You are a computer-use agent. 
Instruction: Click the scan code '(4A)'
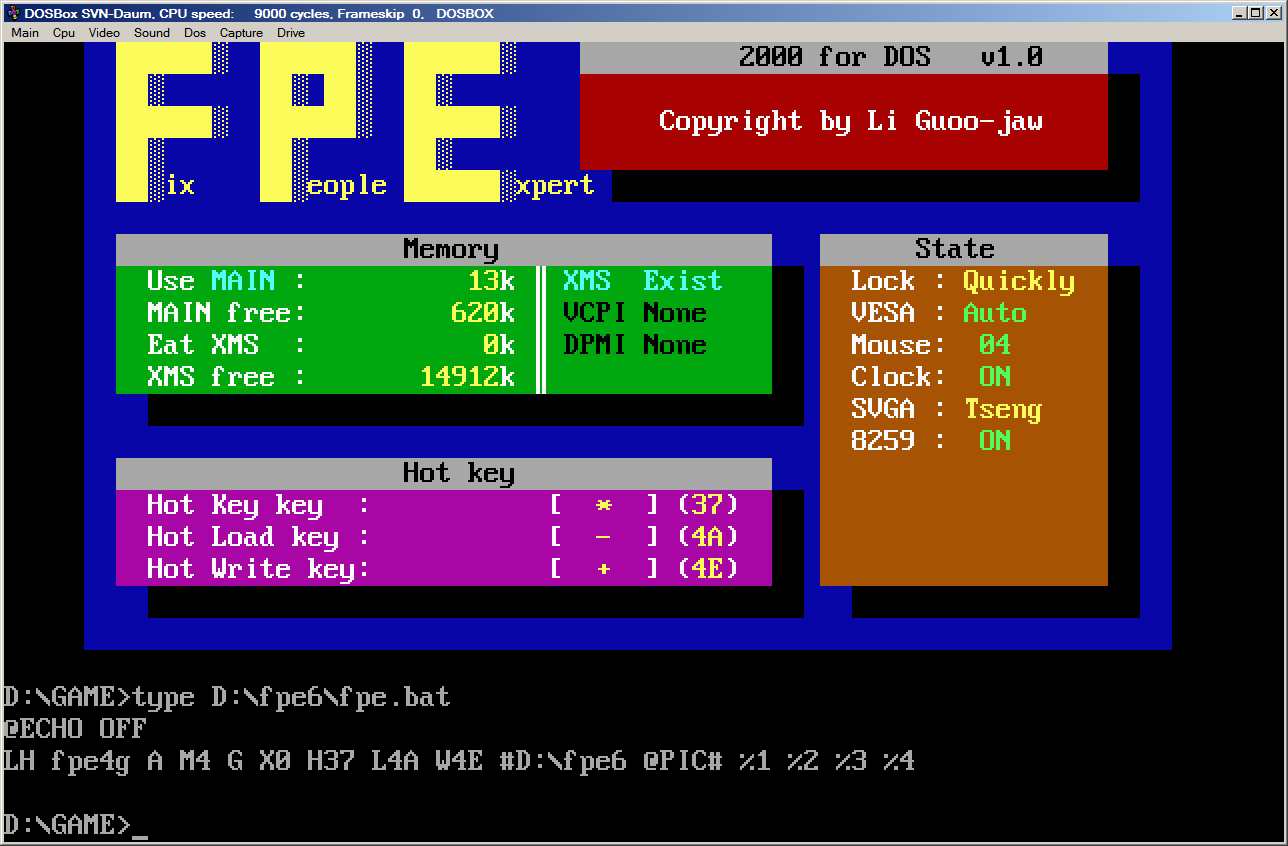(707, 537)
